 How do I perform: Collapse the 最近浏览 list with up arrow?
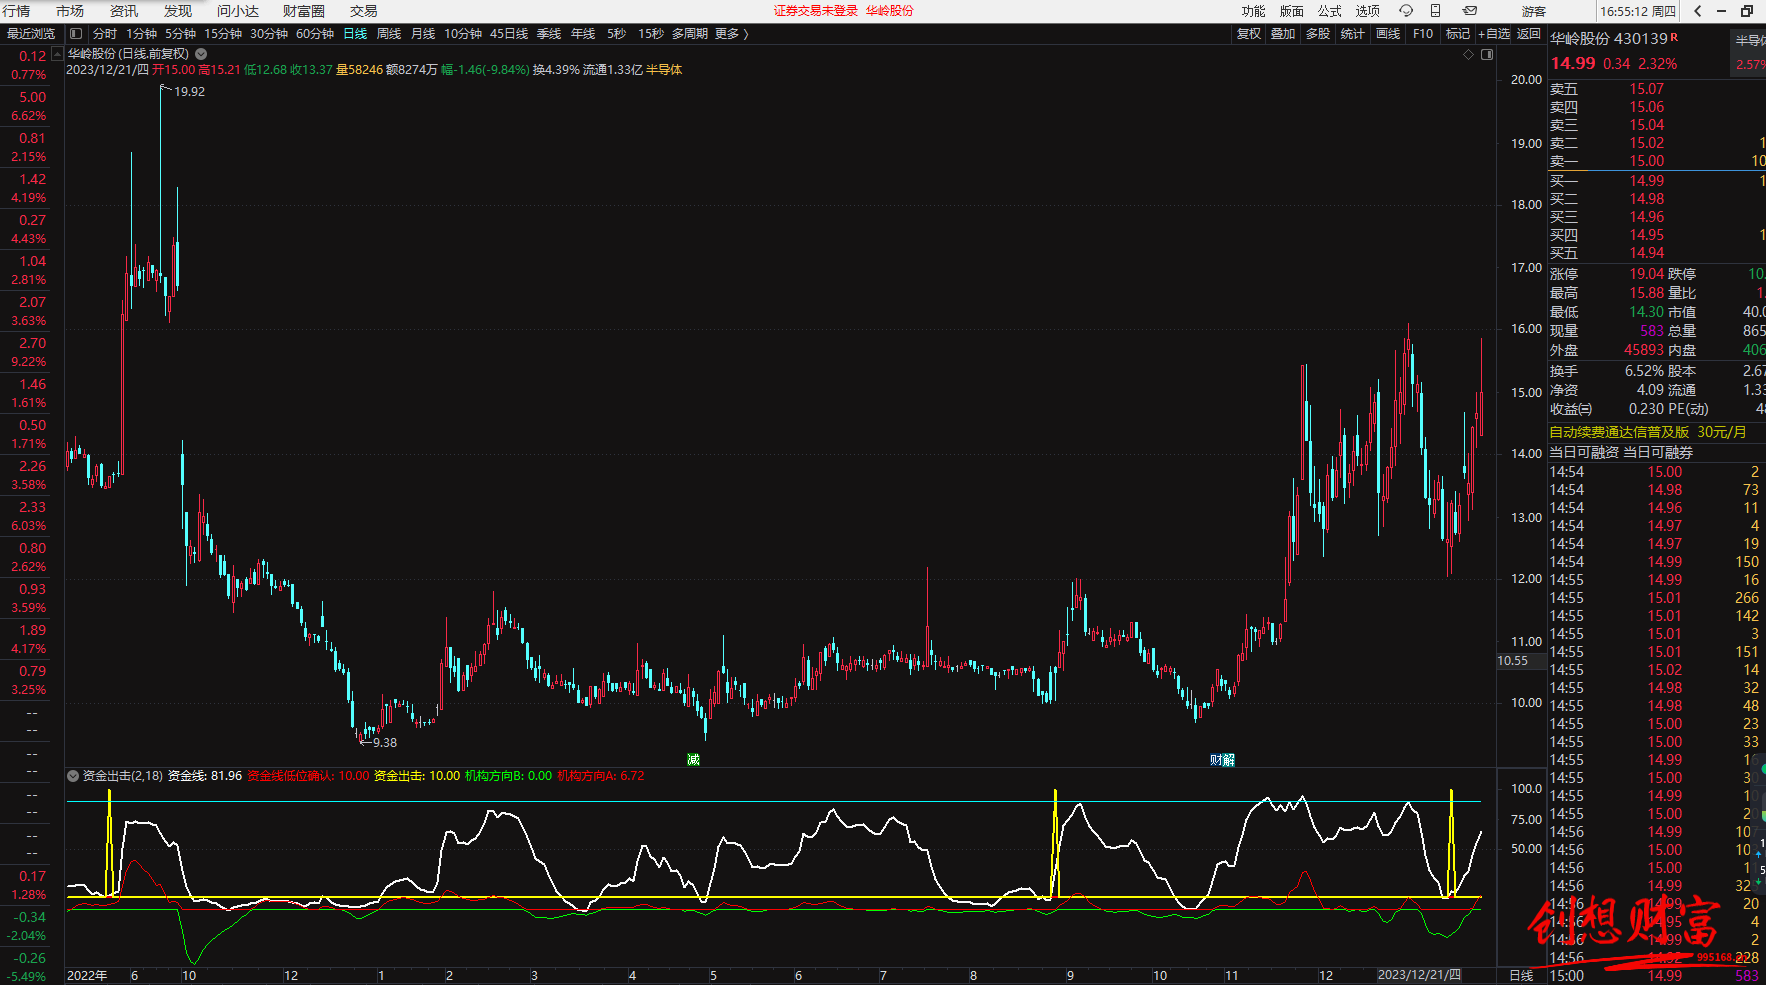[x=57, y=54]
